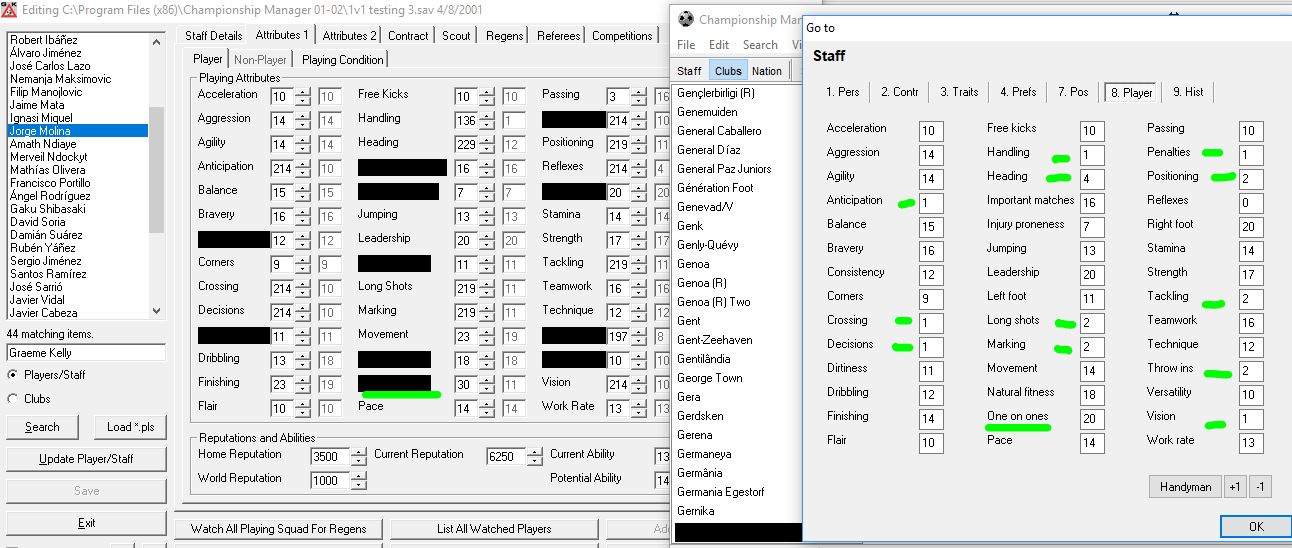
Task: Select the Clubs radio button
Action: tap(12, 399)
